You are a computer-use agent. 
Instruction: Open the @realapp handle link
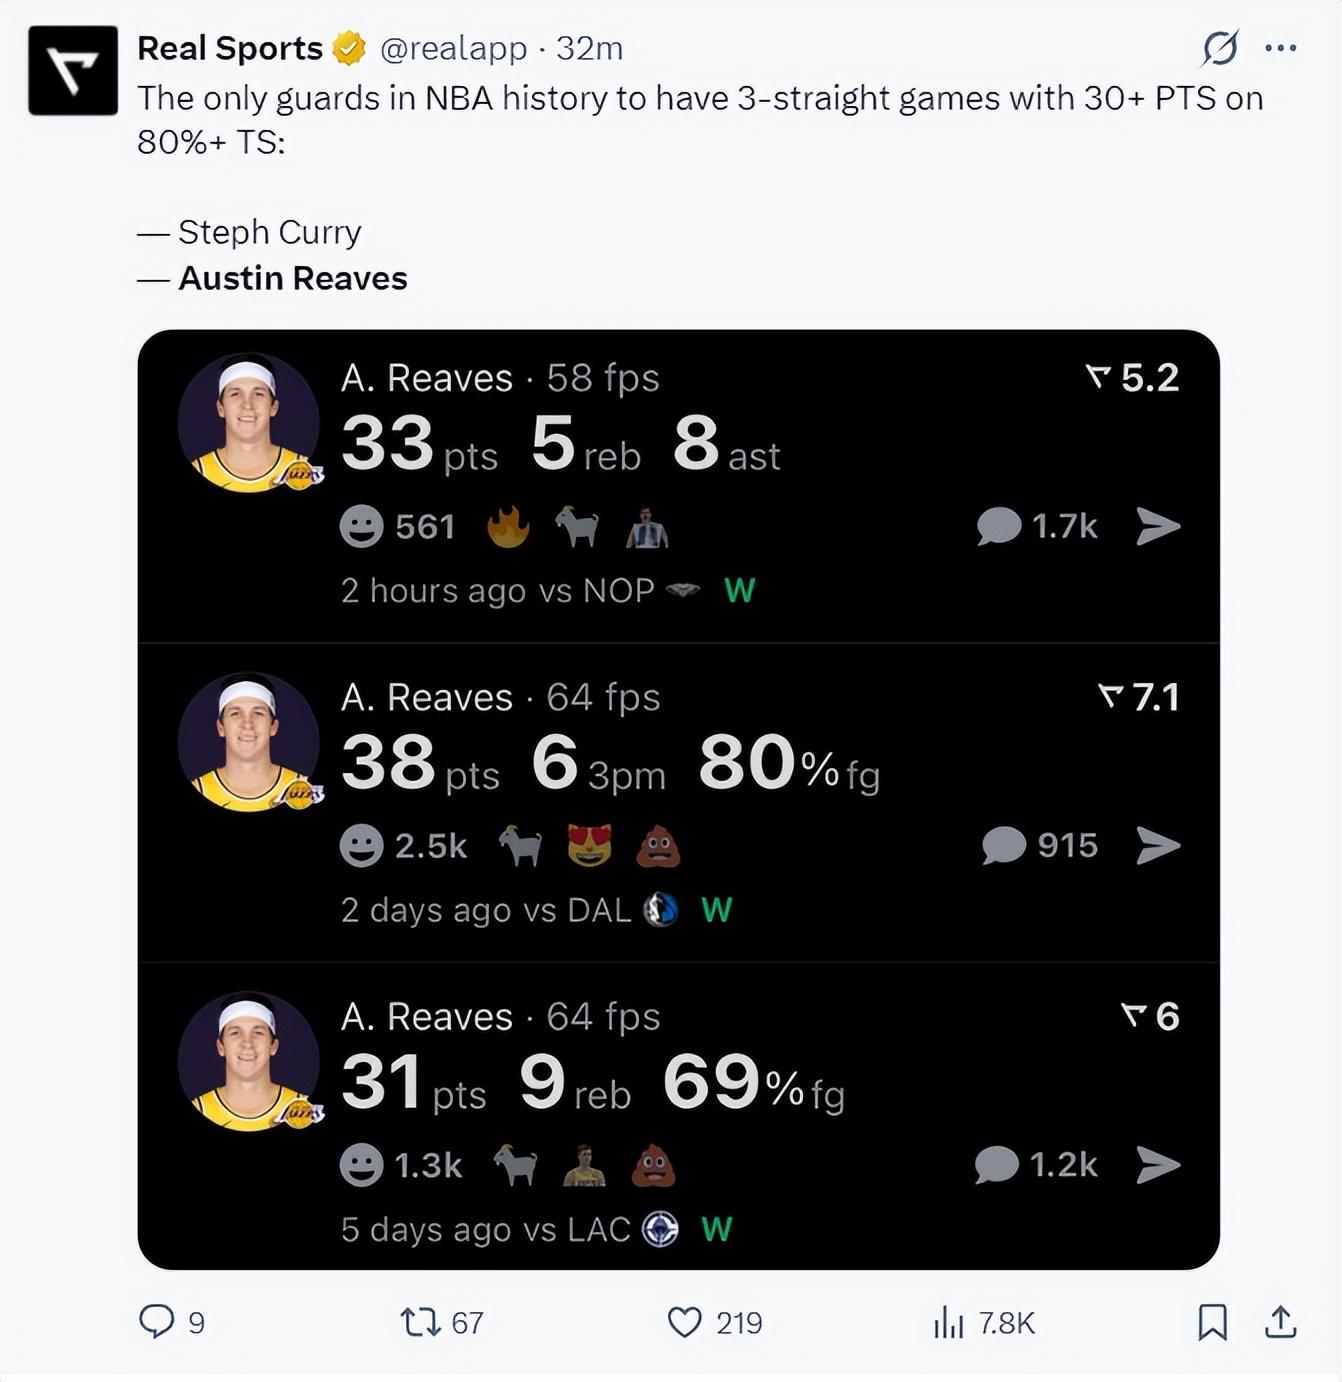point(453,48)
